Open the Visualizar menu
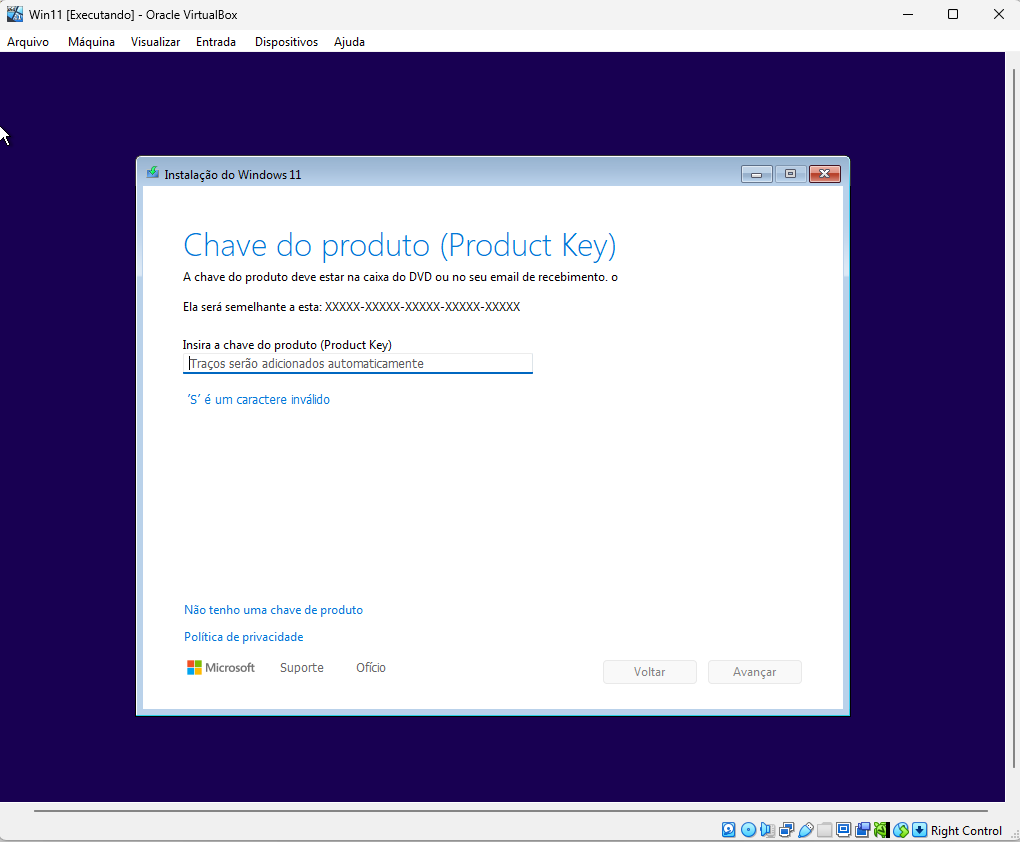 point(155,42)
